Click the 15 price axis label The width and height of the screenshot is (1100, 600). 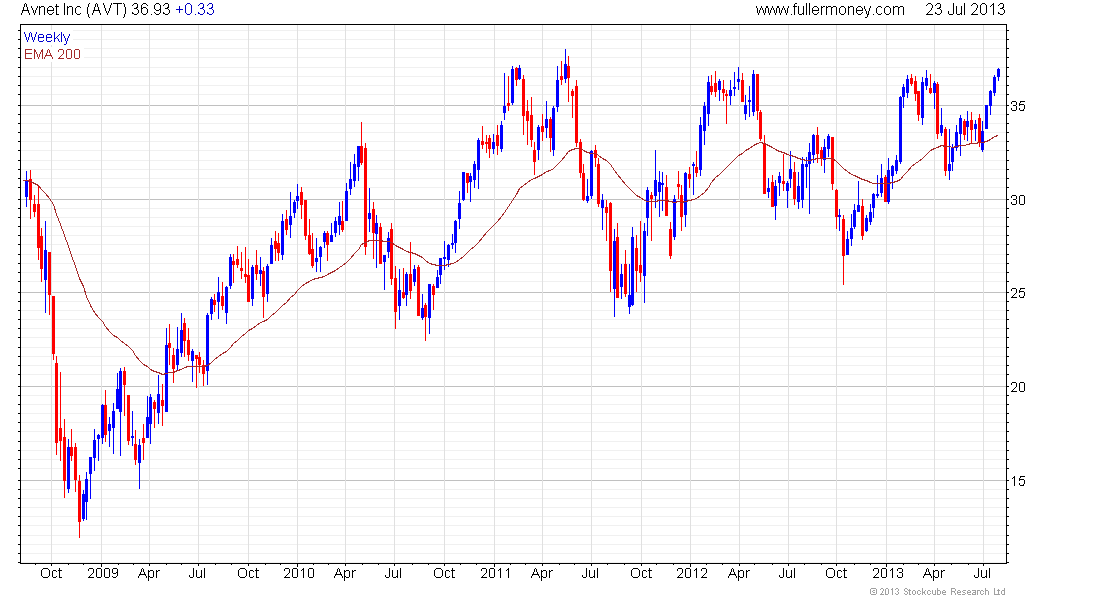[1018, 481]
